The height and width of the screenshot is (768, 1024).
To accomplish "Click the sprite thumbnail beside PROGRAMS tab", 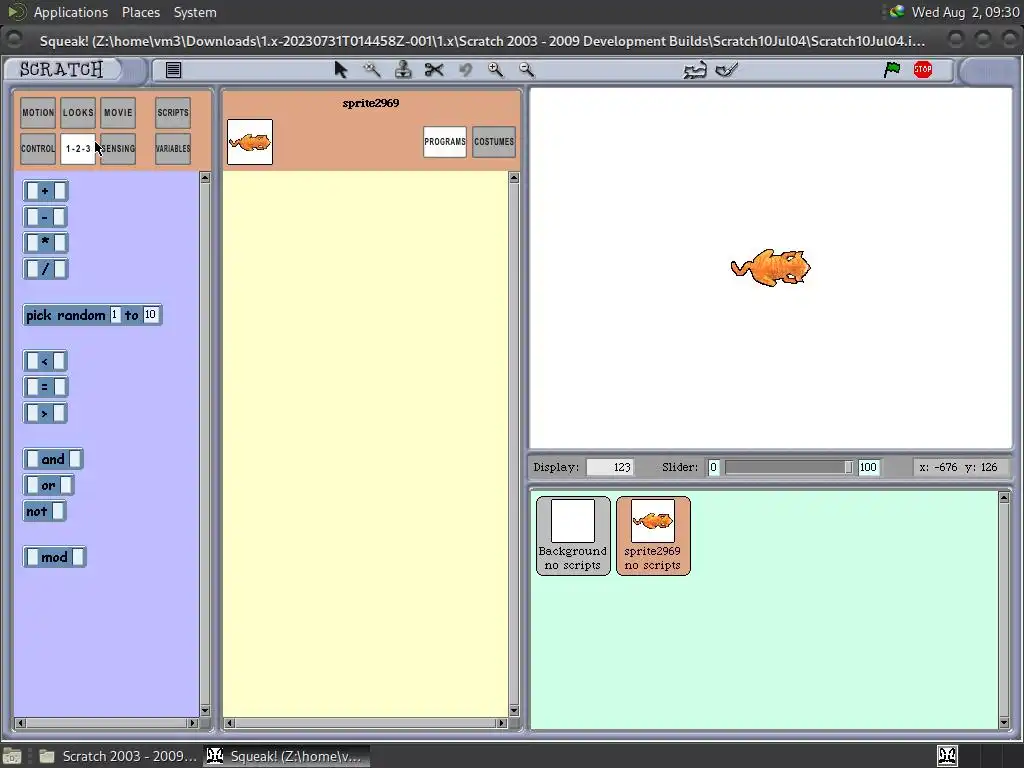I will [x=250, y=142].
